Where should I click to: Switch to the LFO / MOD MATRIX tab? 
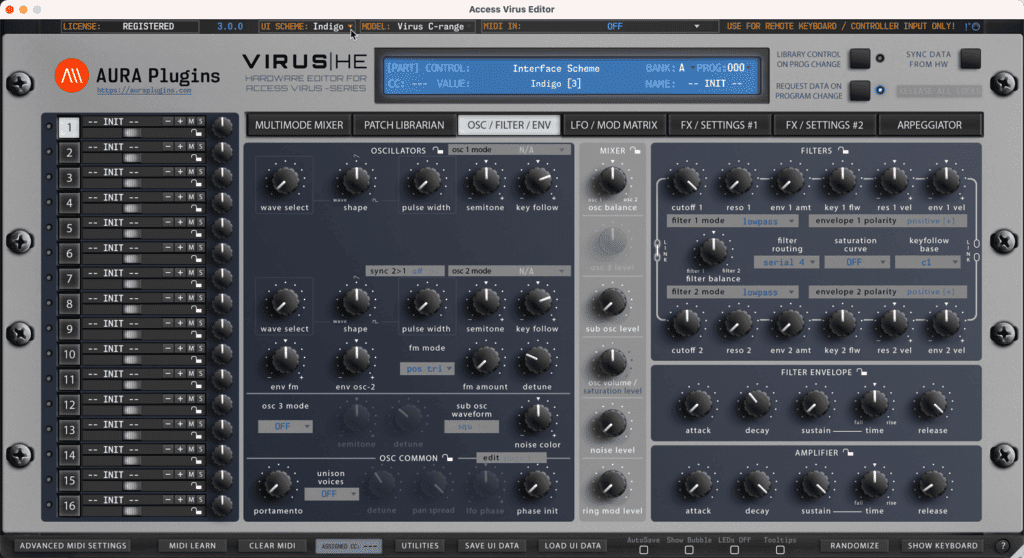click(614, 125)
